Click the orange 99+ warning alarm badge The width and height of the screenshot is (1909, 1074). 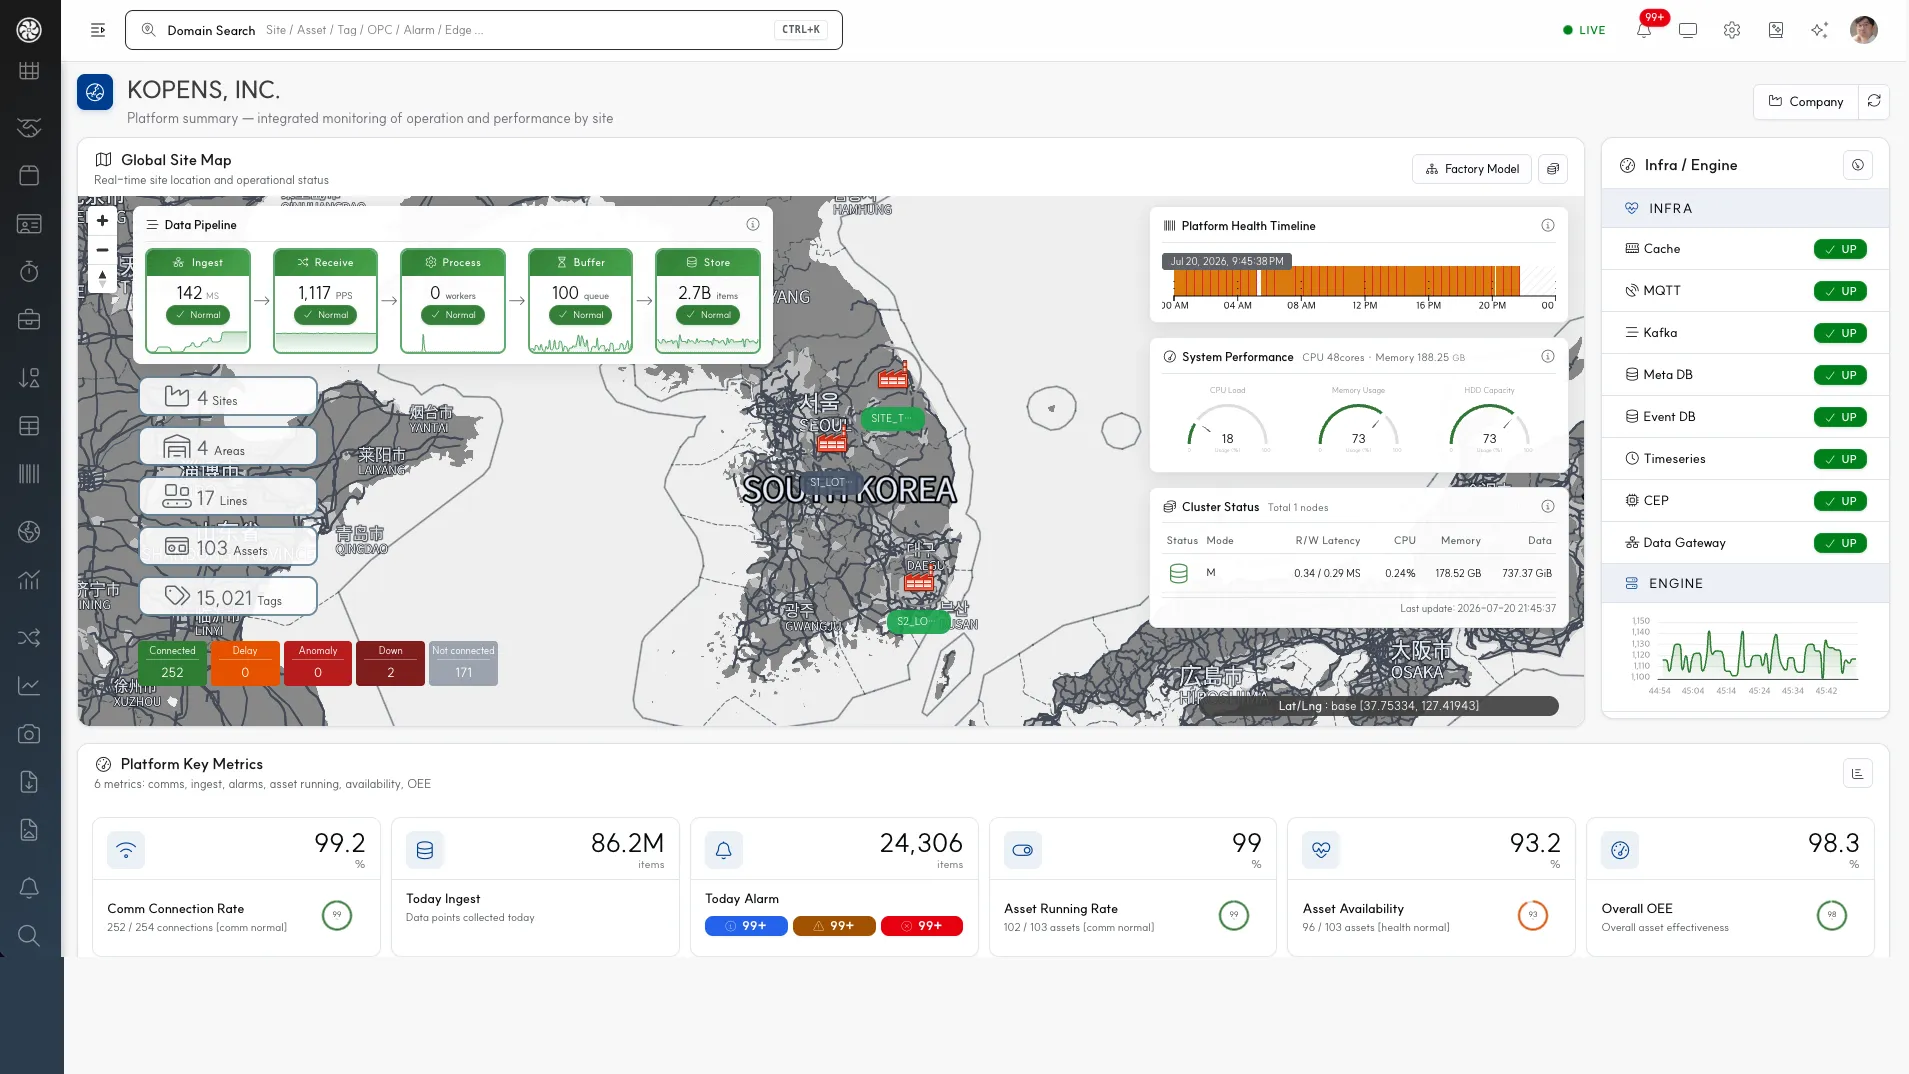tap(834, 926)
